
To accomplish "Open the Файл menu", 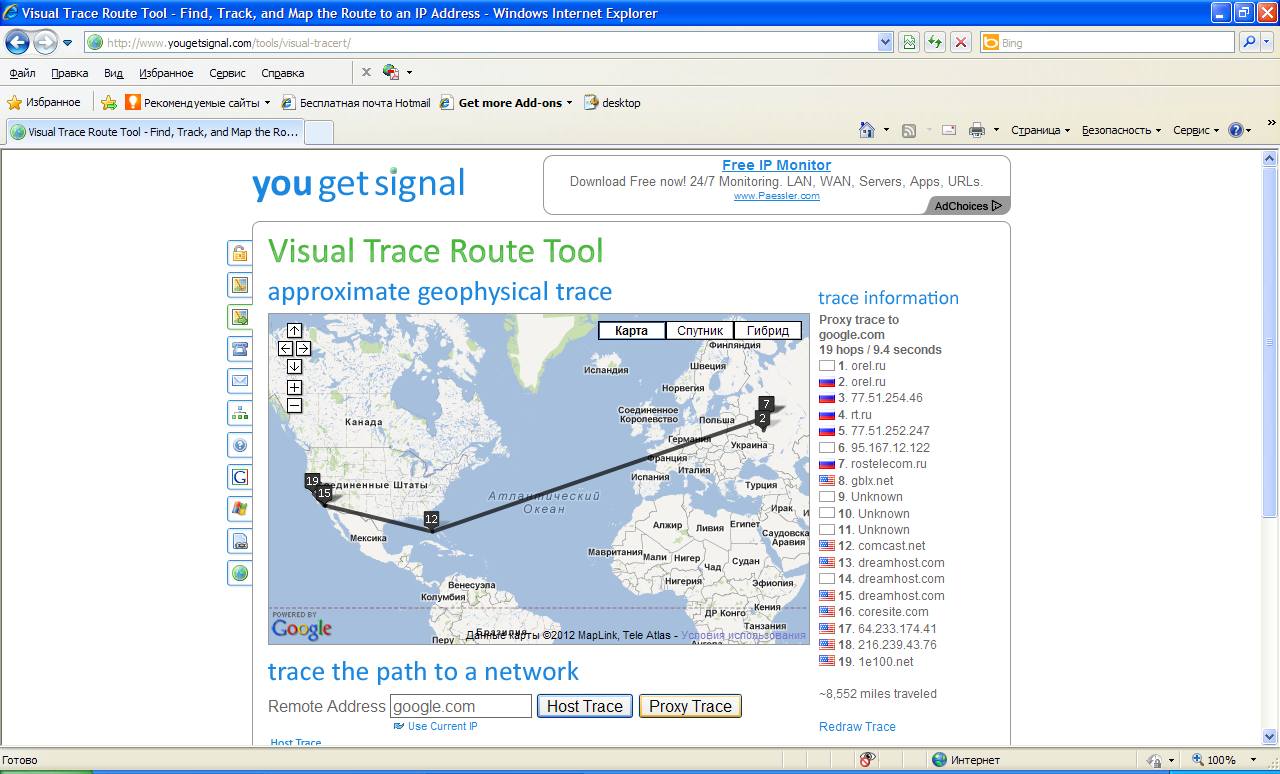I will pyautogui.click(x=23, y=73).
